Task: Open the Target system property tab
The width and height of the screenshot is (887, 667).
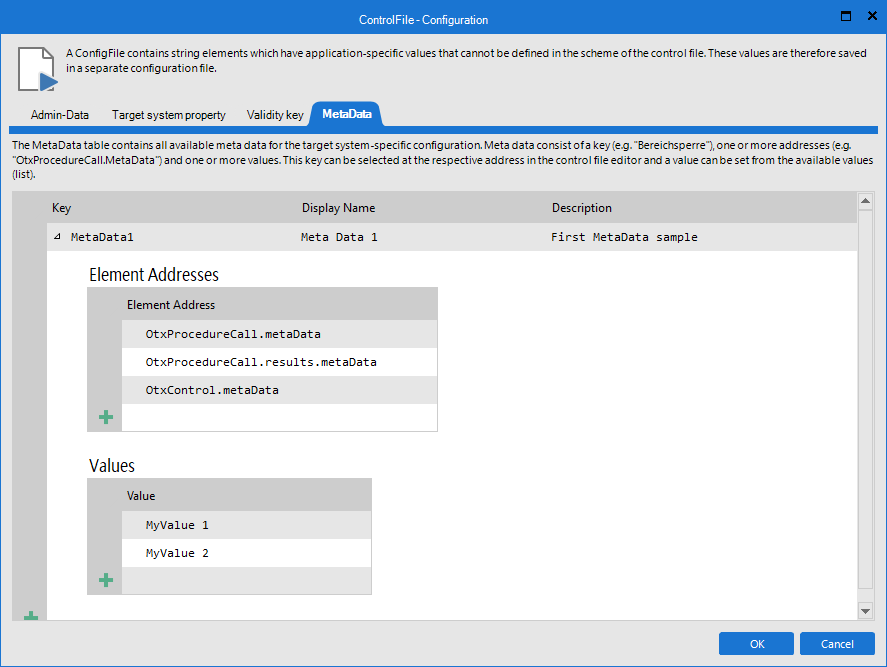Action: point(168,115)
